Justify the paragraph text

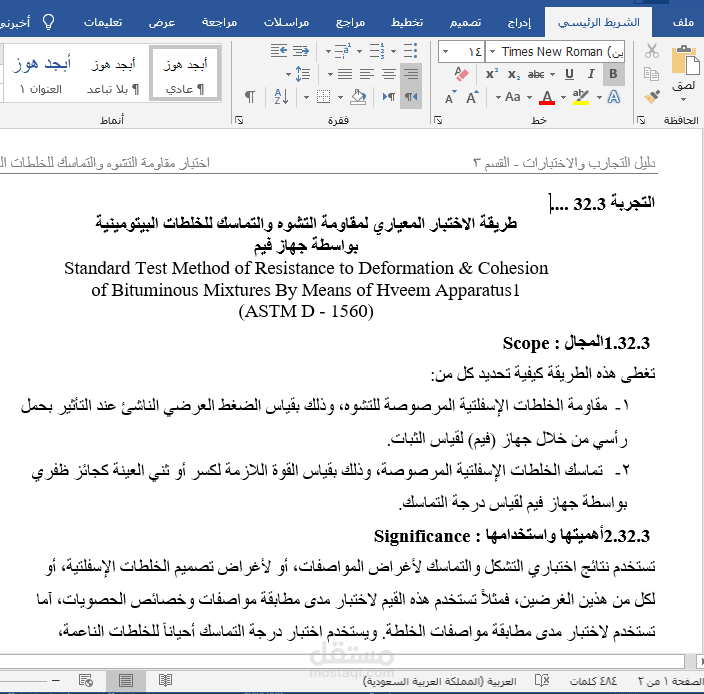pyautogui.click(x=345, y=74)
